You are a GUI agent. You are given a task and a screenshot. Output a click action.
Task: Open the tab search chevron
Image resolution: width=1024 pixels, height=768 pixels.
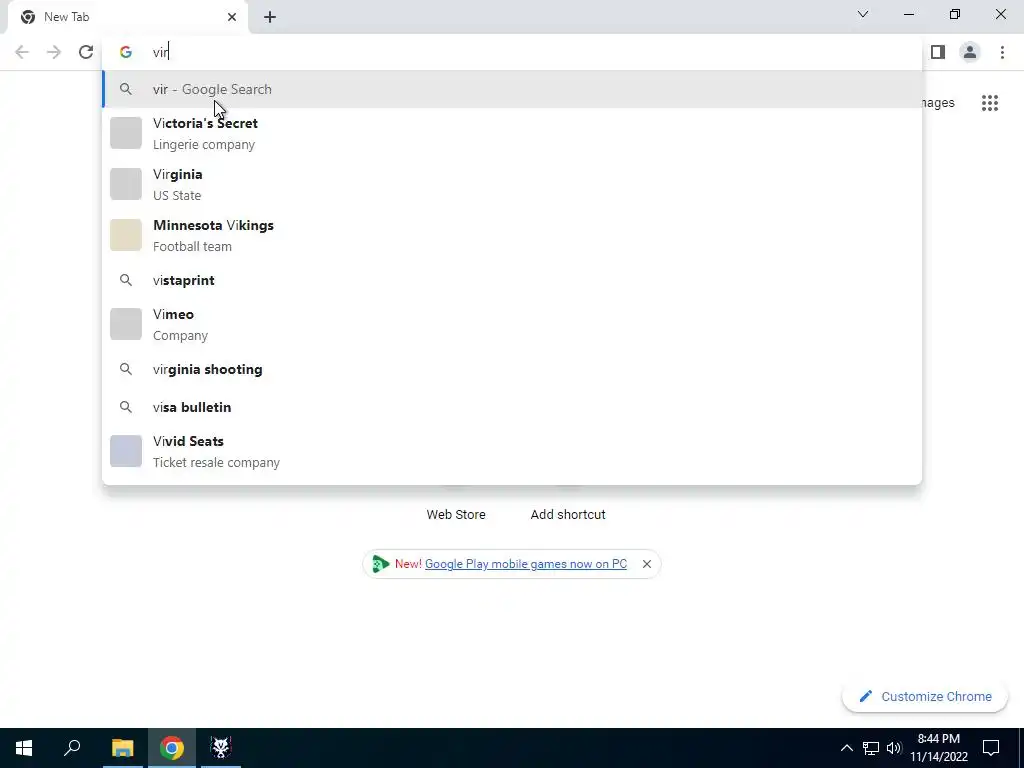point(863,14)
